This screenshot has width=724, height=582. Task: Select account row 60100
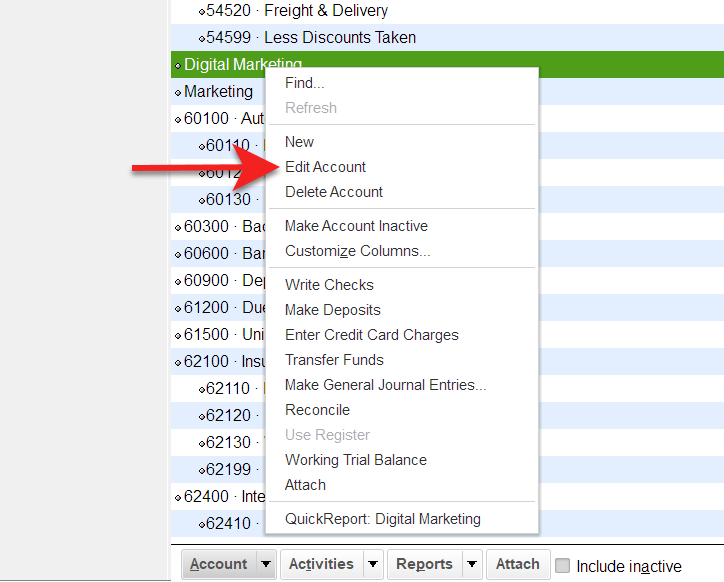pyautogui.click(x=218, y=119)
